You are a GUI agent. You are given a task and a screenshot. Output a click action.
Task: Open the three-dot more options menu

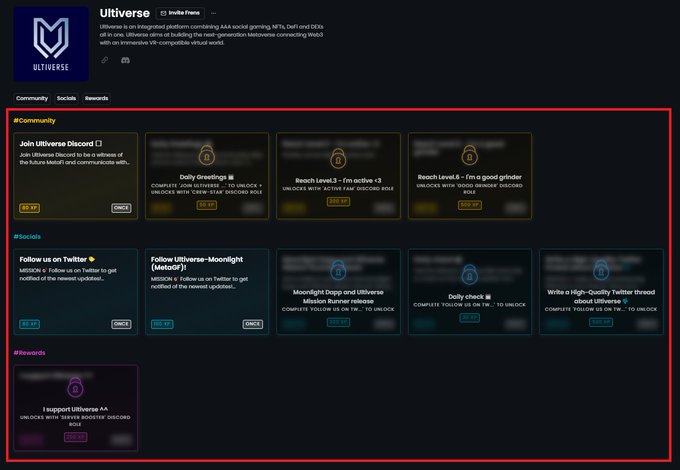(x=213, y=13)
